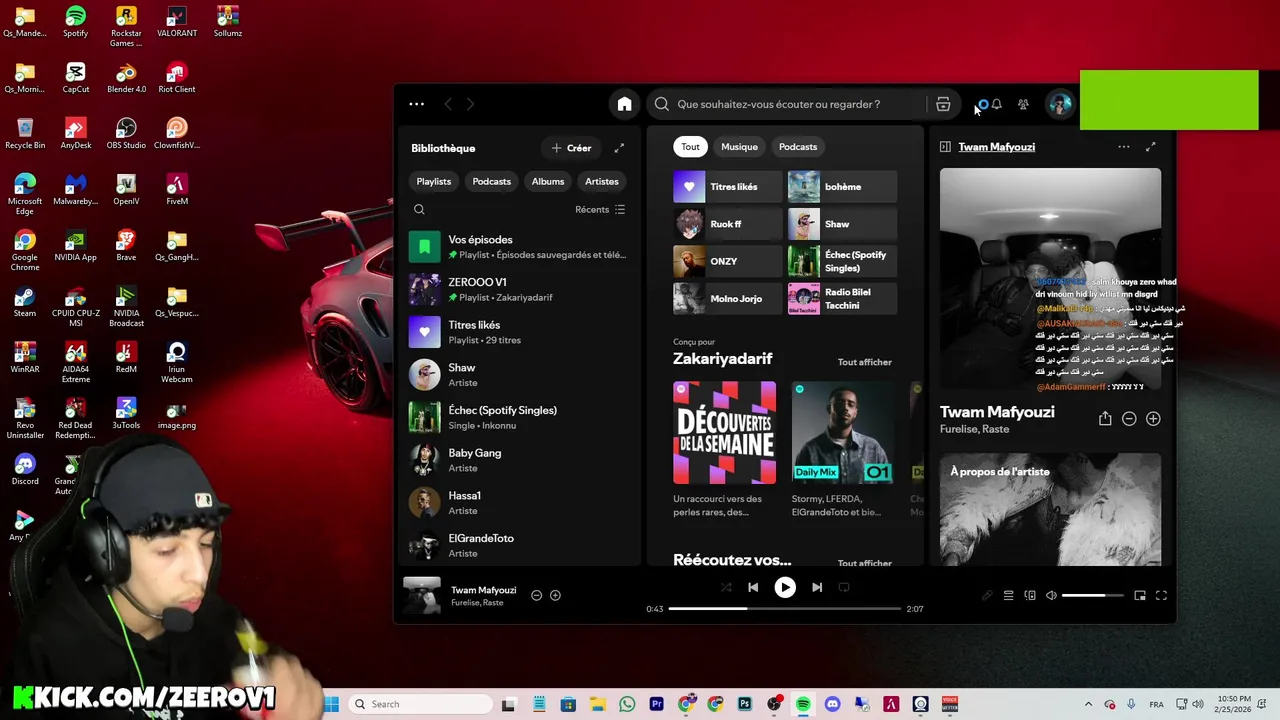Open Baby Gang artist in library
The height and width of the screenshot is (720, 1280).
coord(518,460)
